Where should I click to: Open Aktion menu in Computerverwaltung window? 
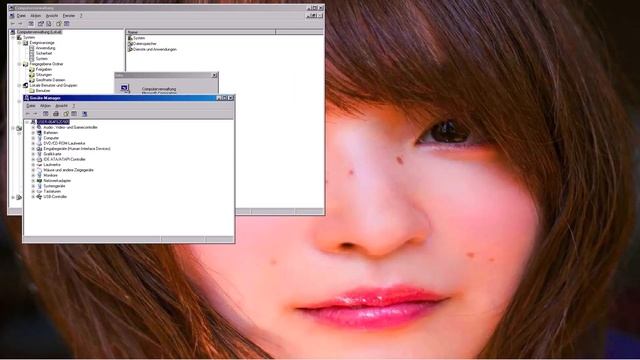click(x=36, y=16)
